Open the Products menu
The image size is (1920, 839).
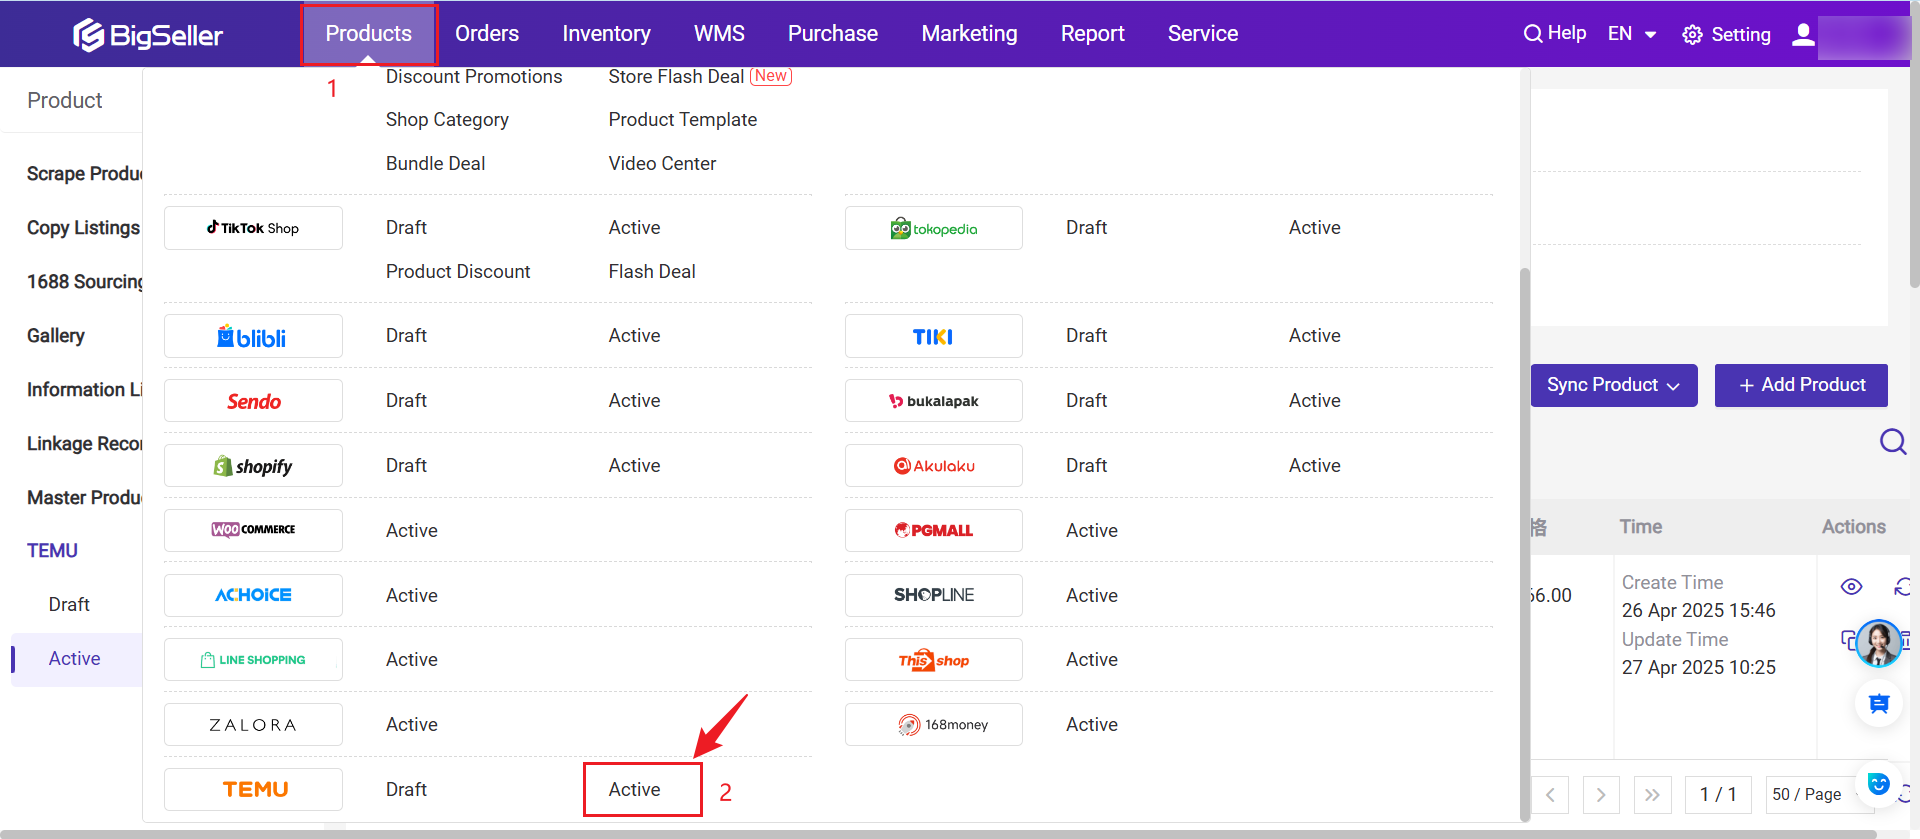pyautogui.click(x=369, y=34)
